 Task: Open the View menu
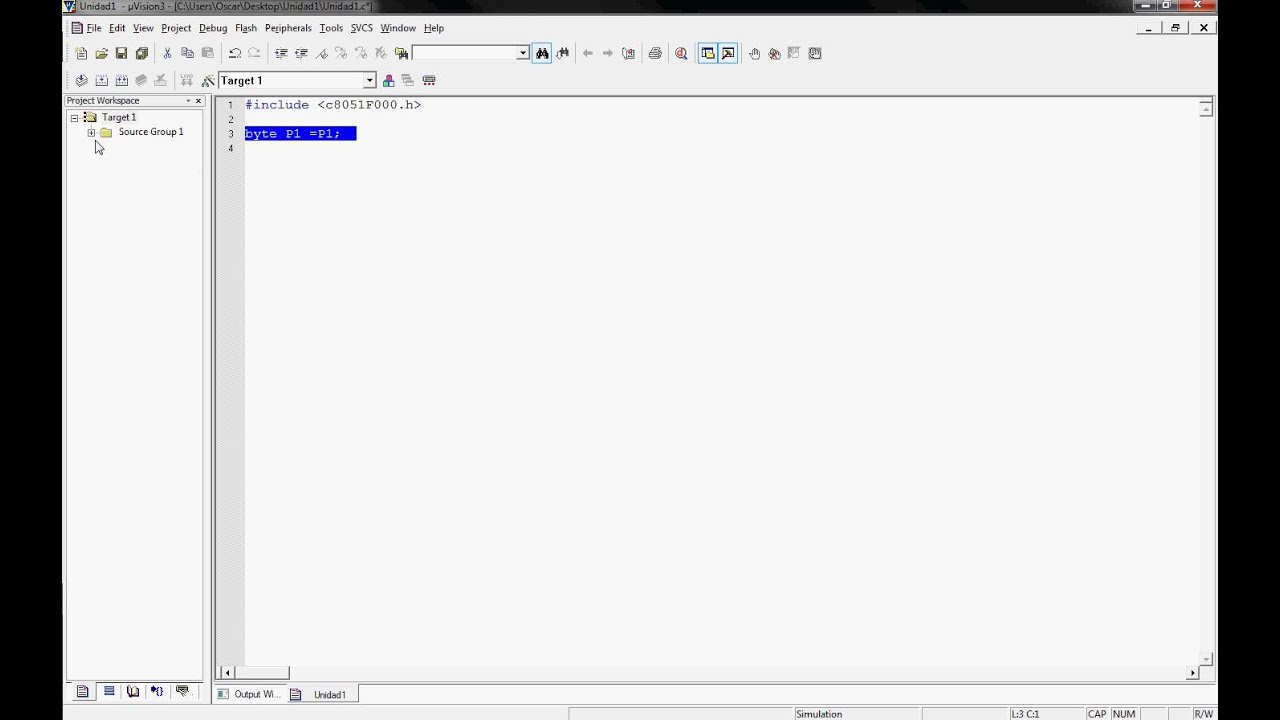tap(143, 28)
